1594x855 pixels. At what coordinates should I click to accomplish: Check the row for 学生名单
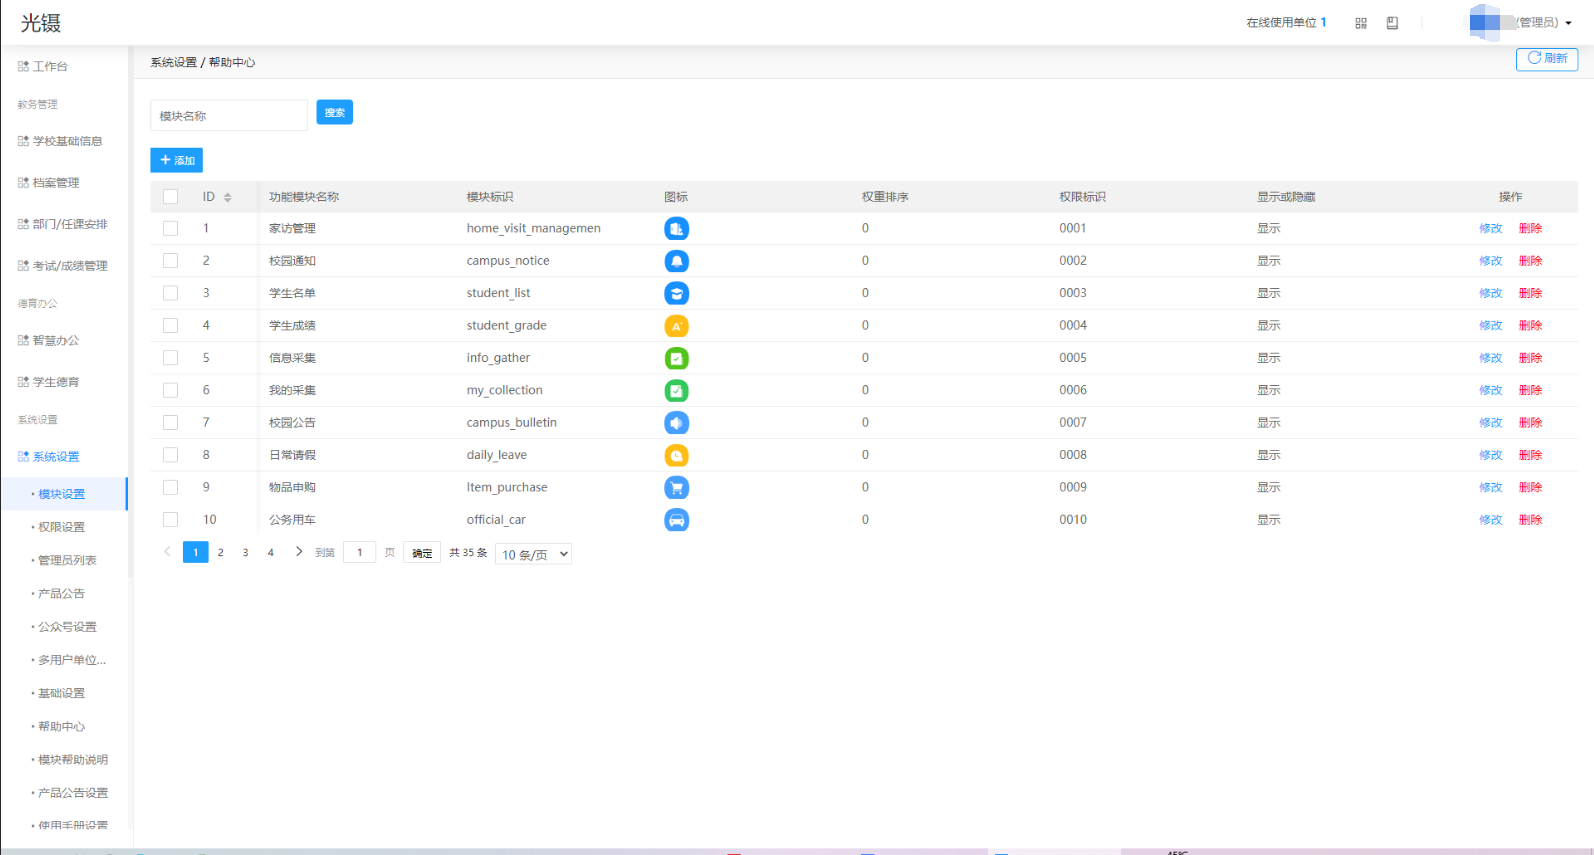171,293
